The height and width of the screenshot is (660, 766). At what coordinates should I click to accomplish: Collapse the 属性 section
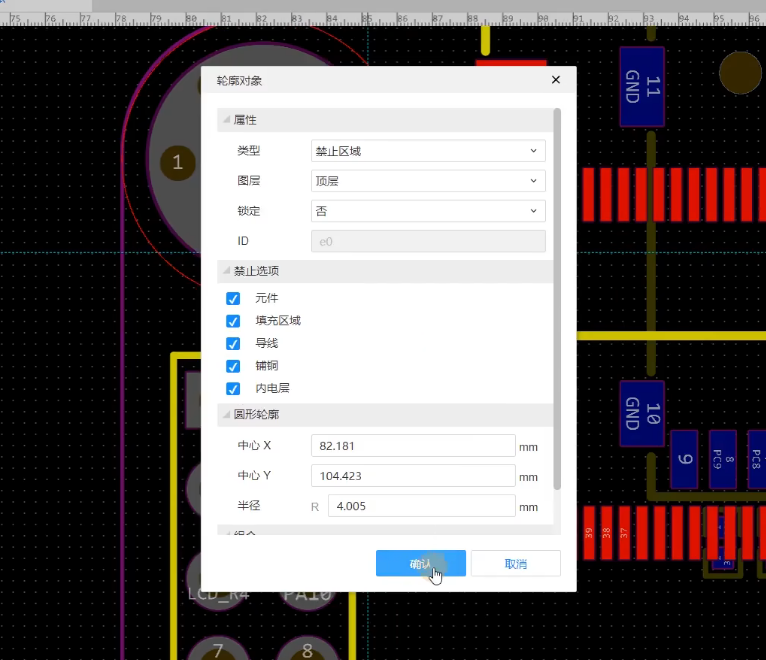(226, 120)
